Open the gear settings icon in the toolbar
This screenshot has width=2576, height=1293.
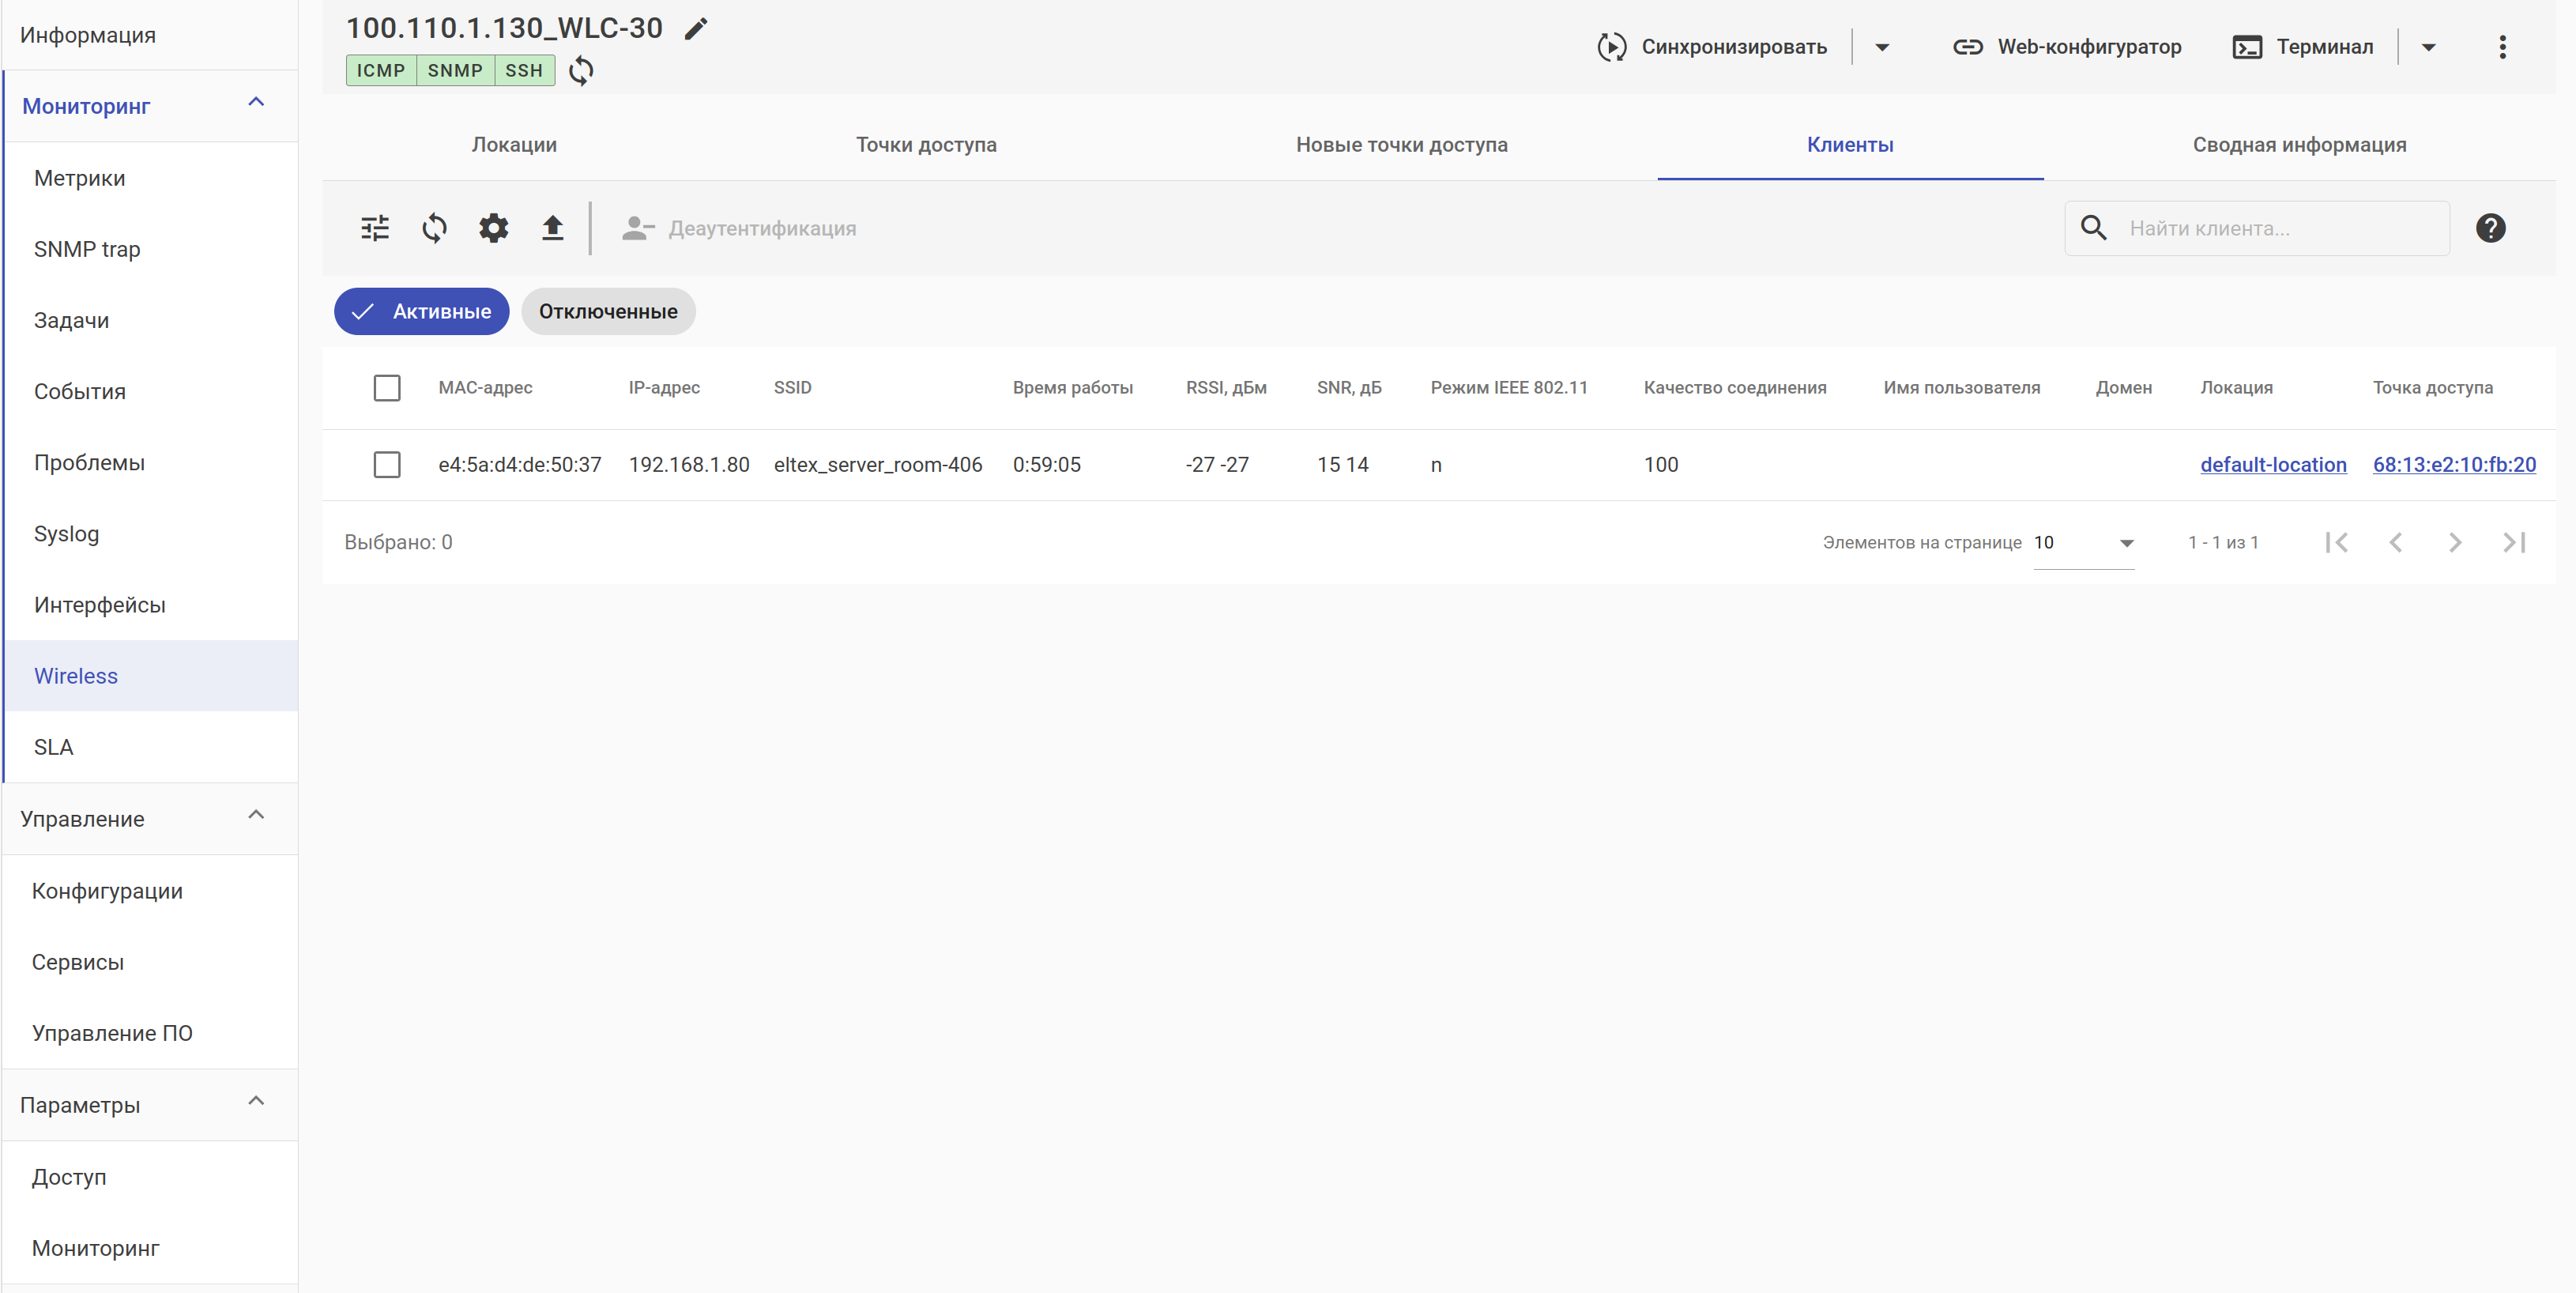pyautogui.click(x=493, y=229)
